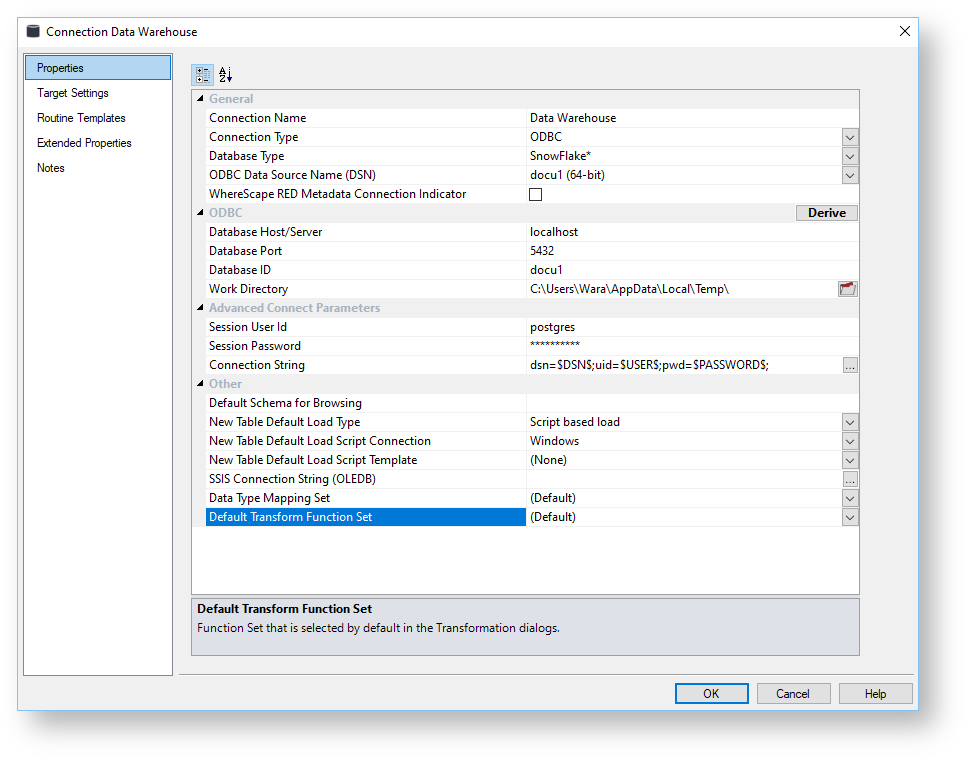Screen dimensions: 967x759
Task: Open Target Settings page
Action: 73,93
